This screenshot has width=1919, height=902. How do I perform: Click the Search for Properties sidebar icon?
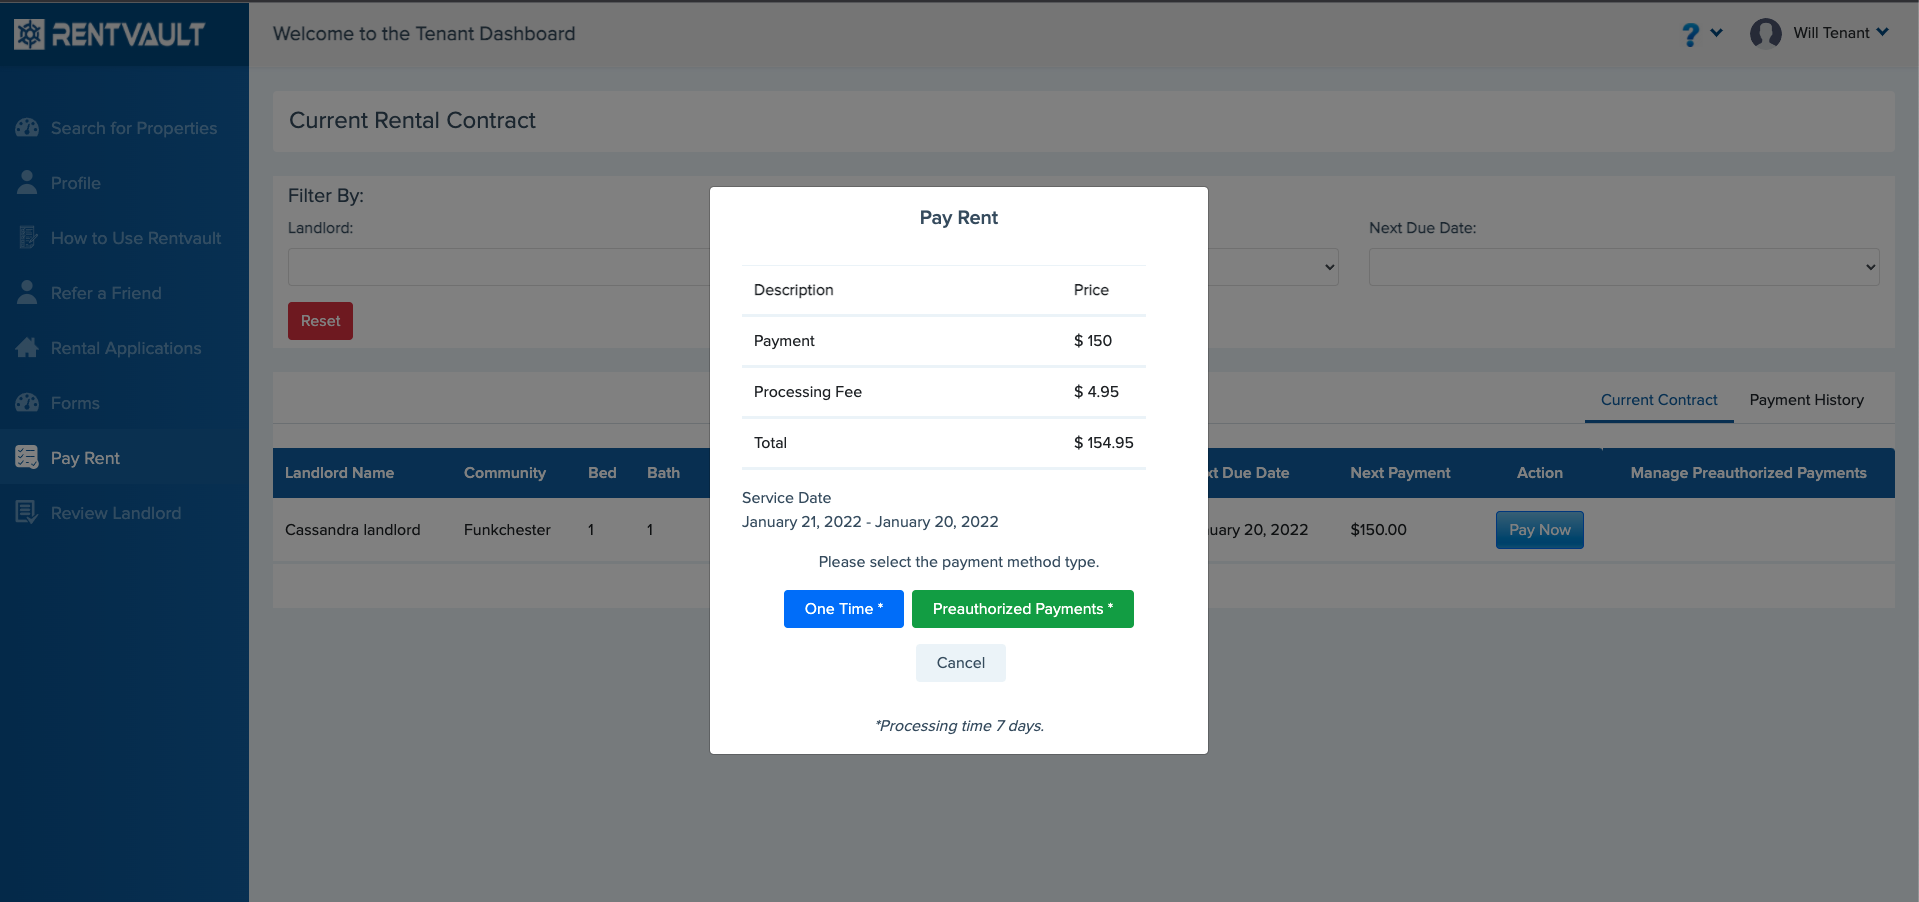(x=27, y=128)
